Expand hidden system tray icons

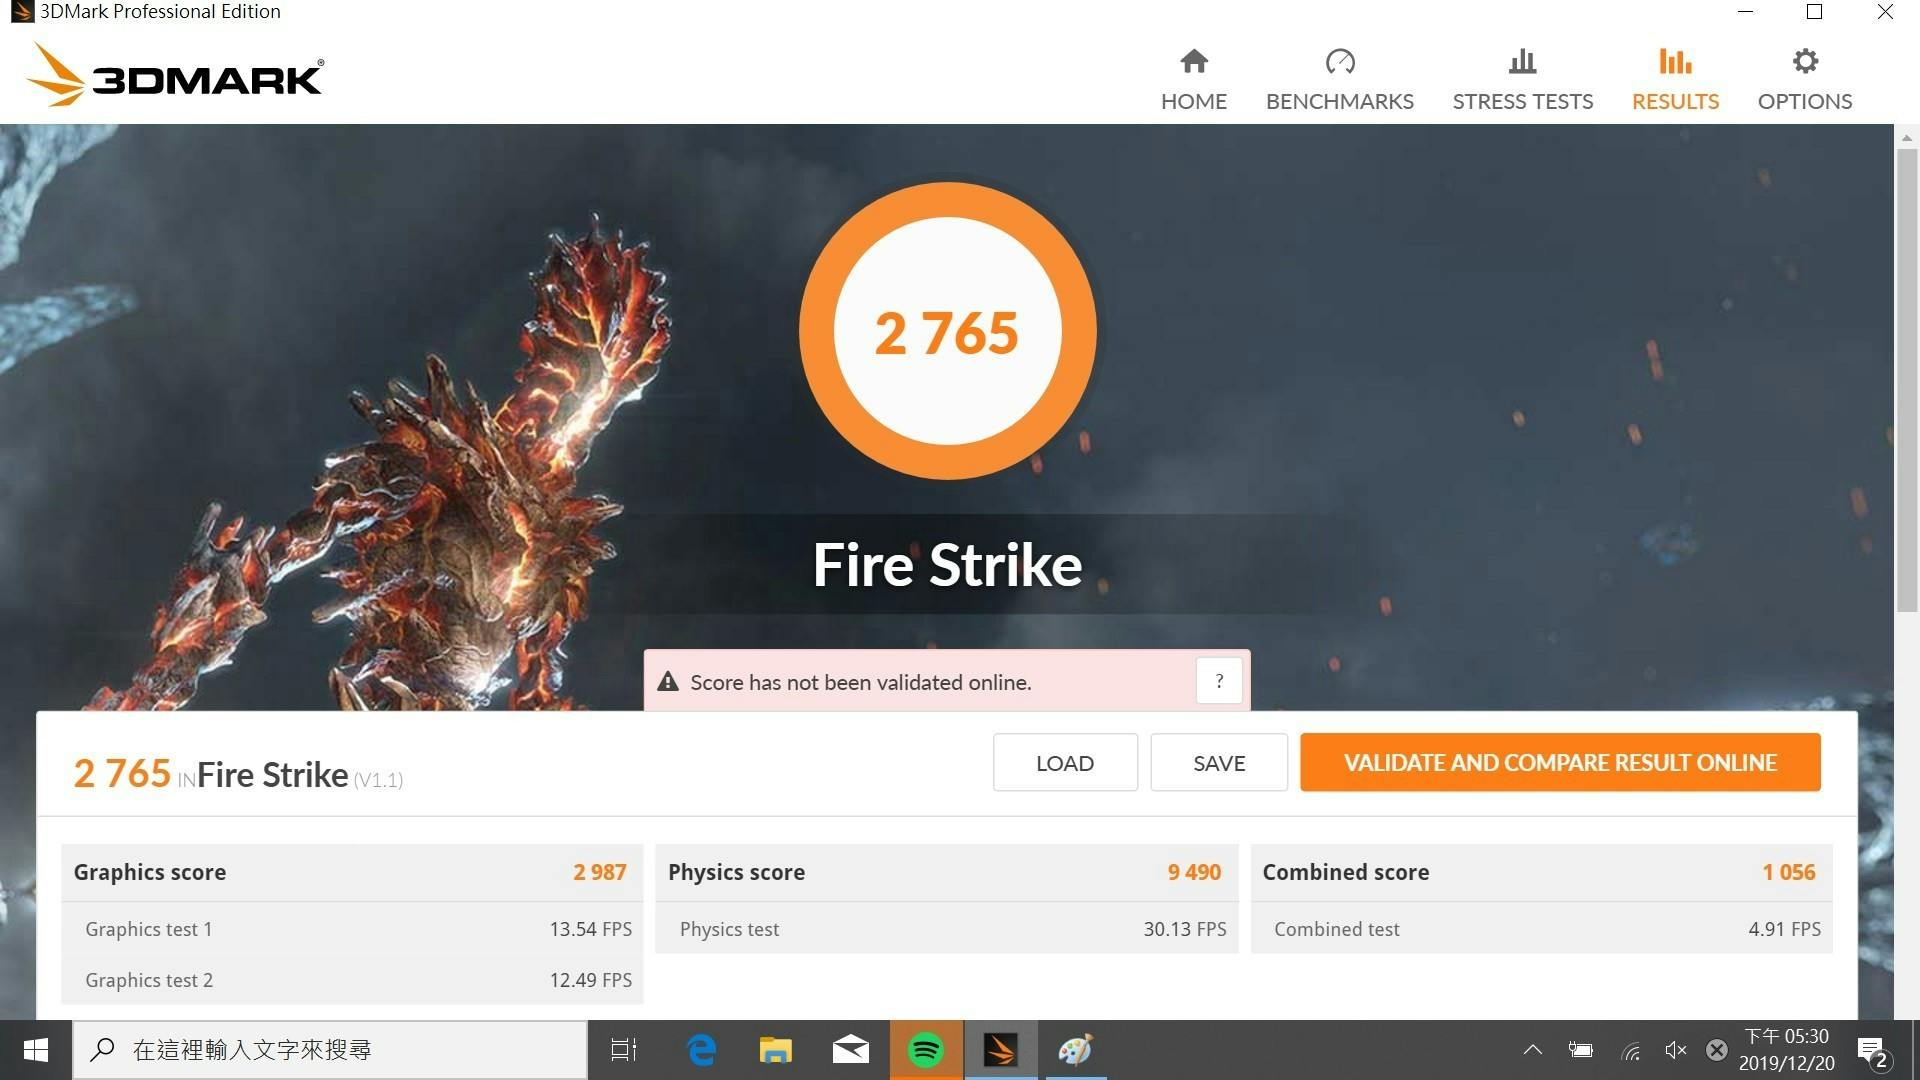pyautogui.click(x=1532, y=1050)
